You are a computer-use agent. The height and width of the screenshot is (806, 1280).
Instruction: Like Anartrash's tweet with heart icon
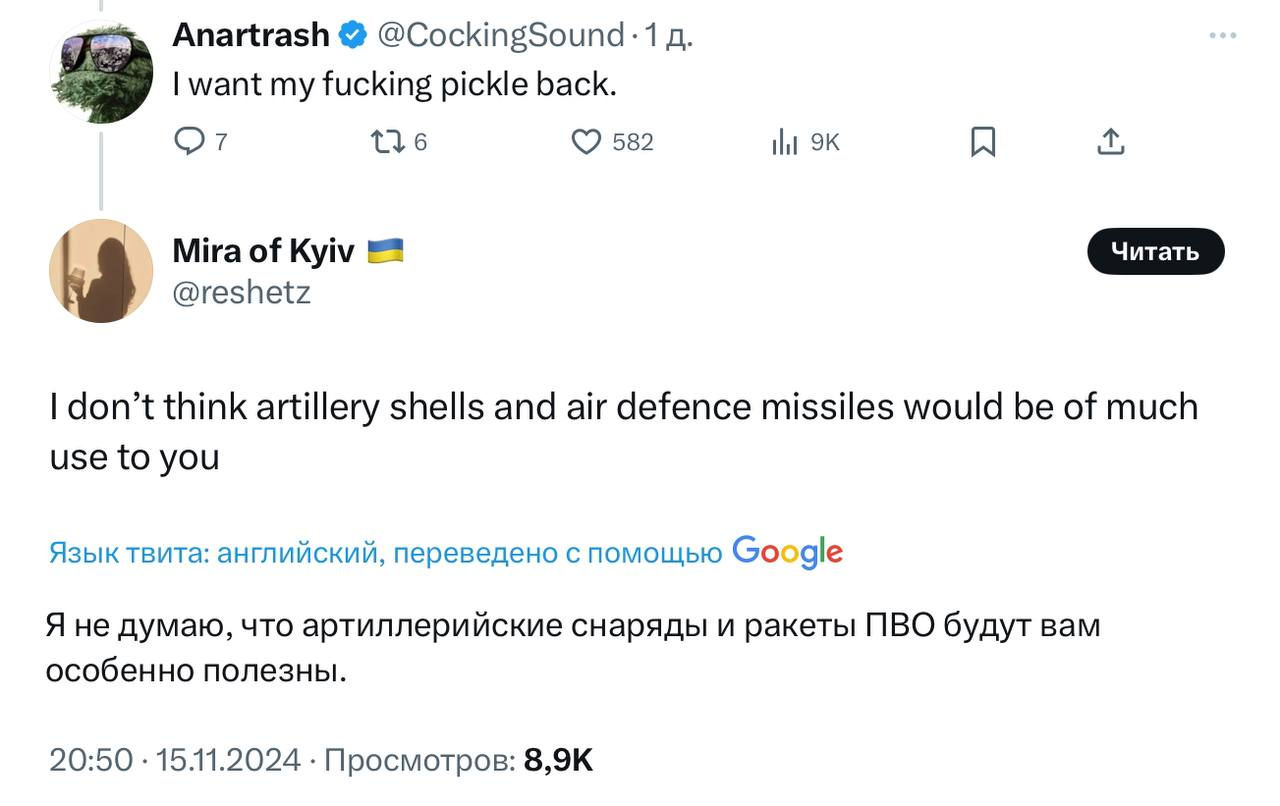click(x=586, y=143)
